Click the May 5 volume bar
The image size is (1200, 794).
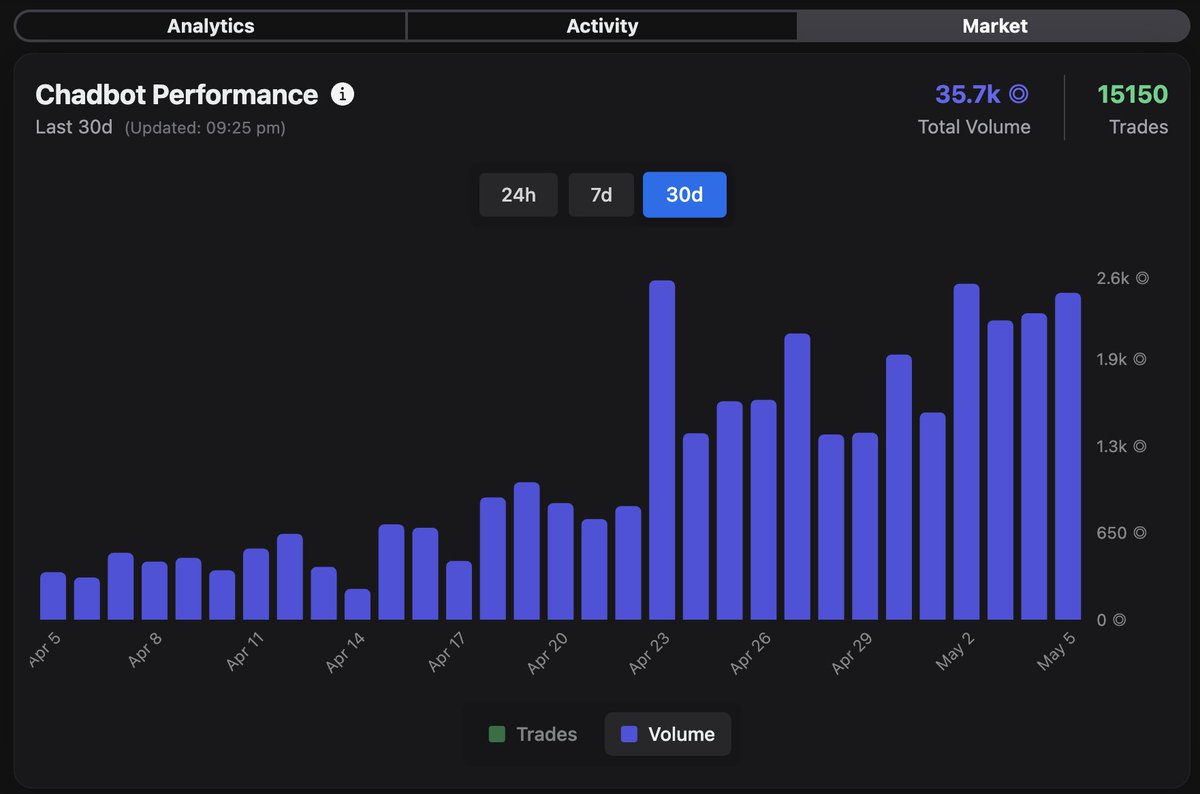pos(1068,456)
